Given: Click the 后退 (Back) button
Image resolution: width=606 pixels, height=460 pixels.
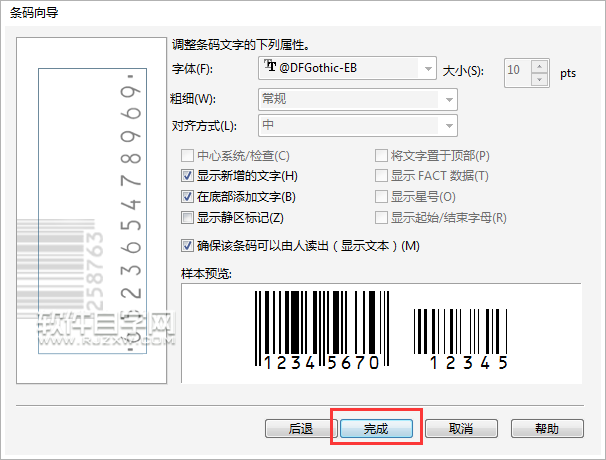Looking at the screenshot, I should 301,428.
